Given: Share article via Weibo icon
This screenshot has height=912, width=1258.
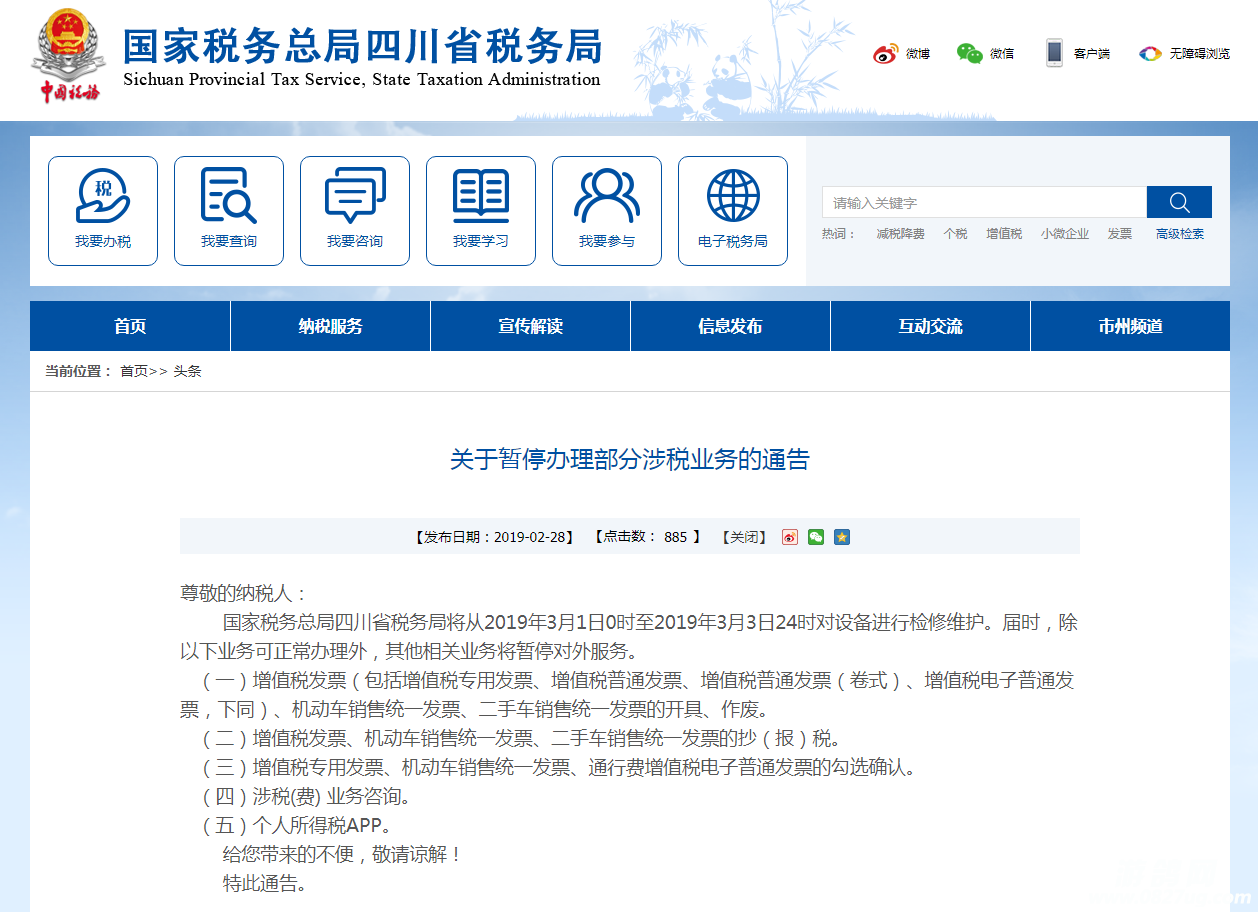Looking at the screenshot, I should pyautogui.click(x=790, y=537).
